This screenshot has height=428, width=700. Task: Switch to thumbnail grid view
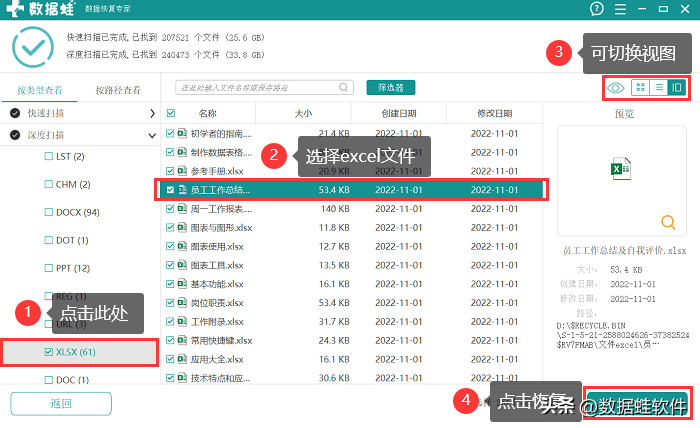[641, 88]
